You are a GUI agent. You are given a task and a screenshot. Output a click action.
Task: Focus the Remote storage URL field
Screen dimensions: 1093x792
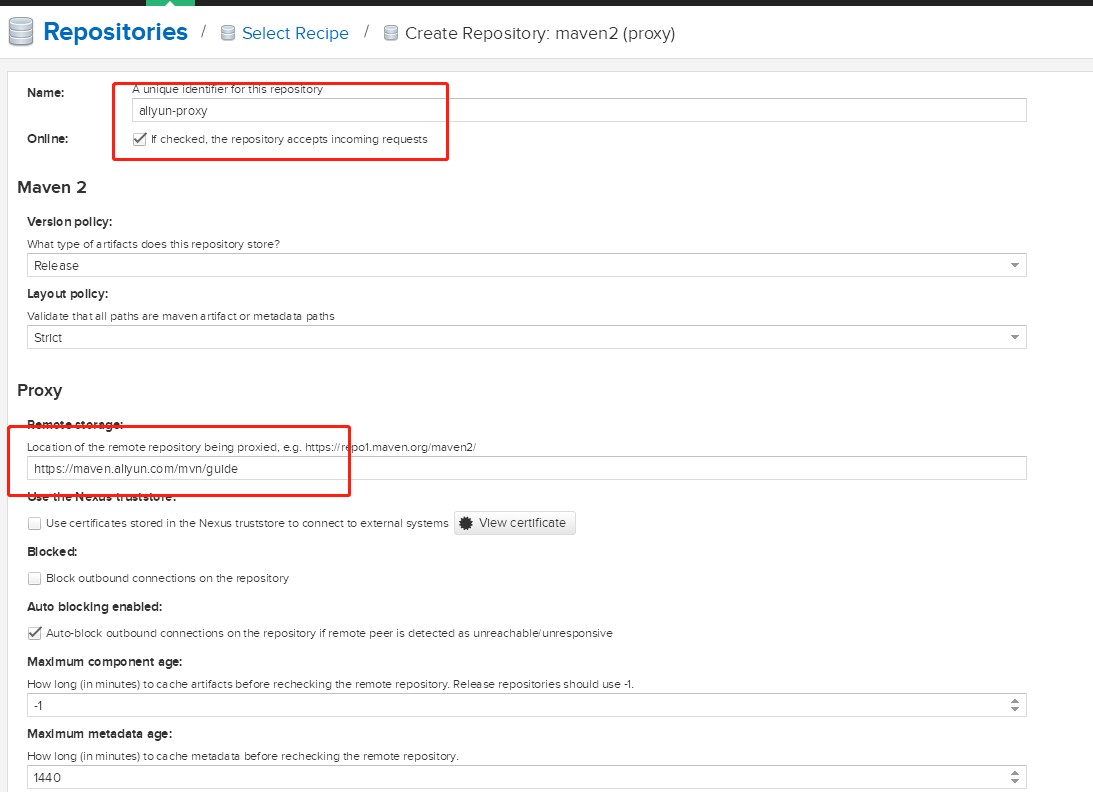(x=526, y=468)
